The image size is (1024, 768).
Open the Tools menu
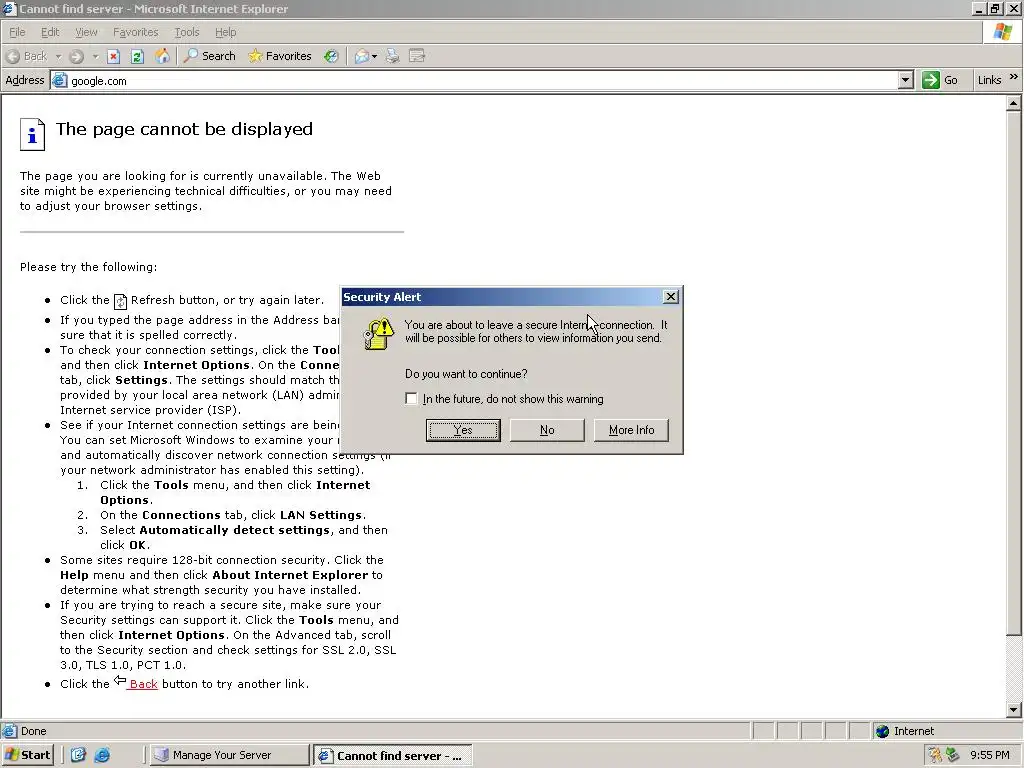[x=187, y=32]
